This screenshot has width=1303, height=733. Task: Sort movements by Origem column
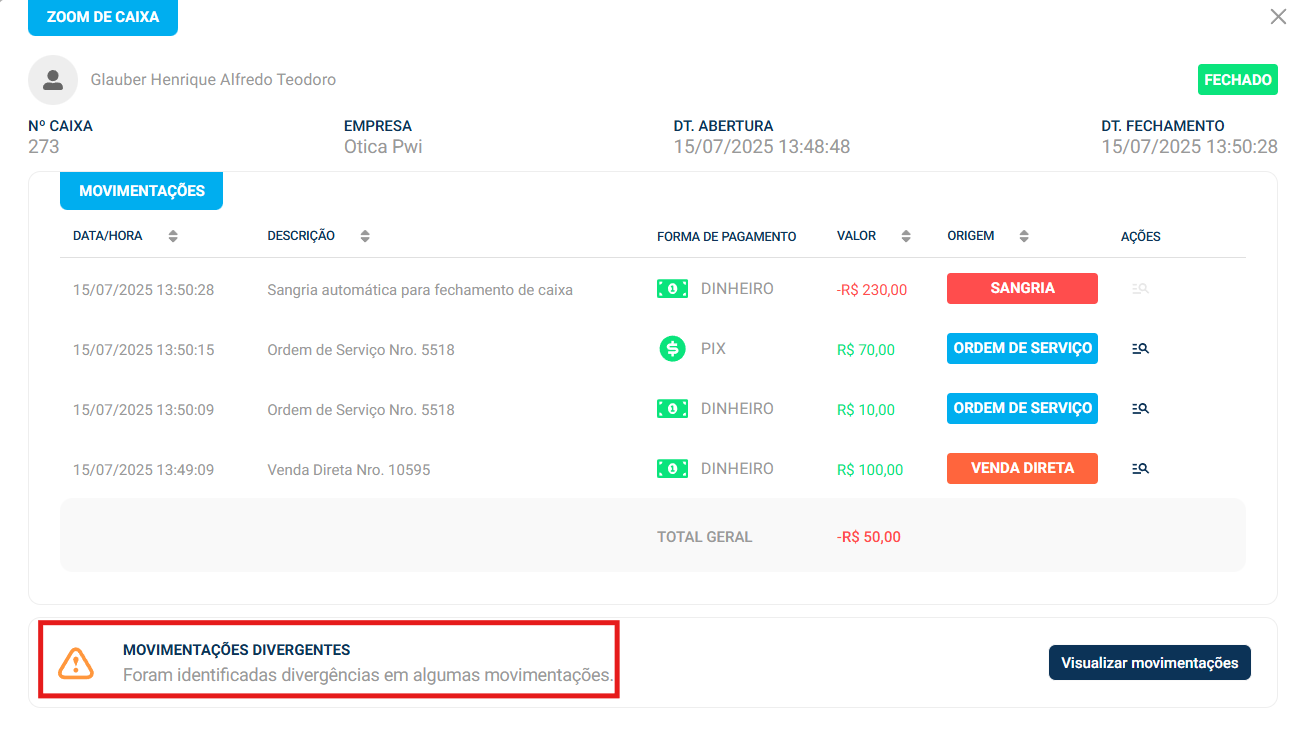point(1024,237)
